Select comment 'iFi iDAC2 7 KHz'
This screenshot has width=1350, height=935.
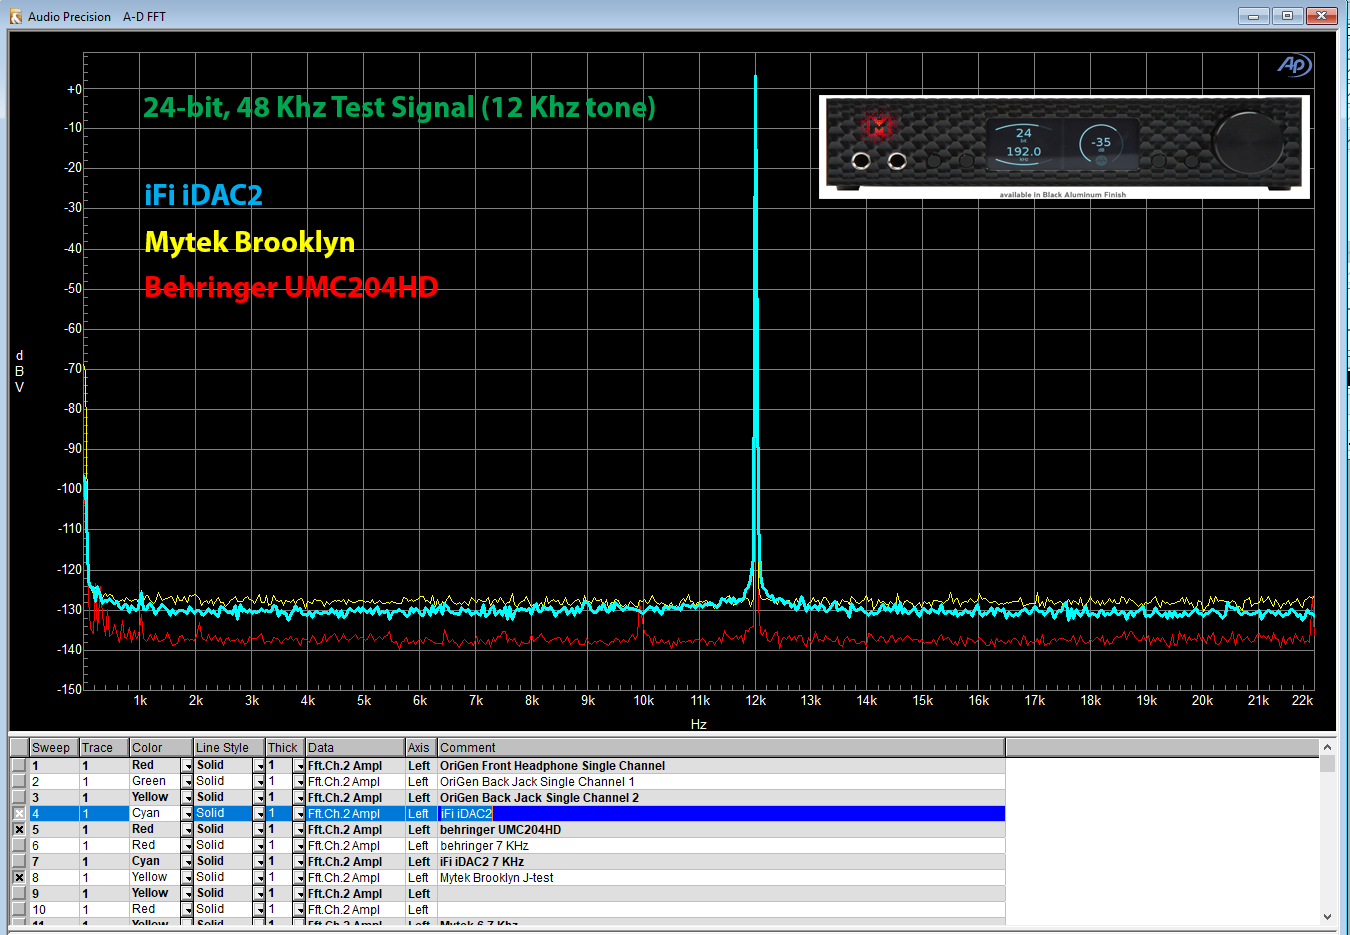pyautogui.click(x=482, y=862)
